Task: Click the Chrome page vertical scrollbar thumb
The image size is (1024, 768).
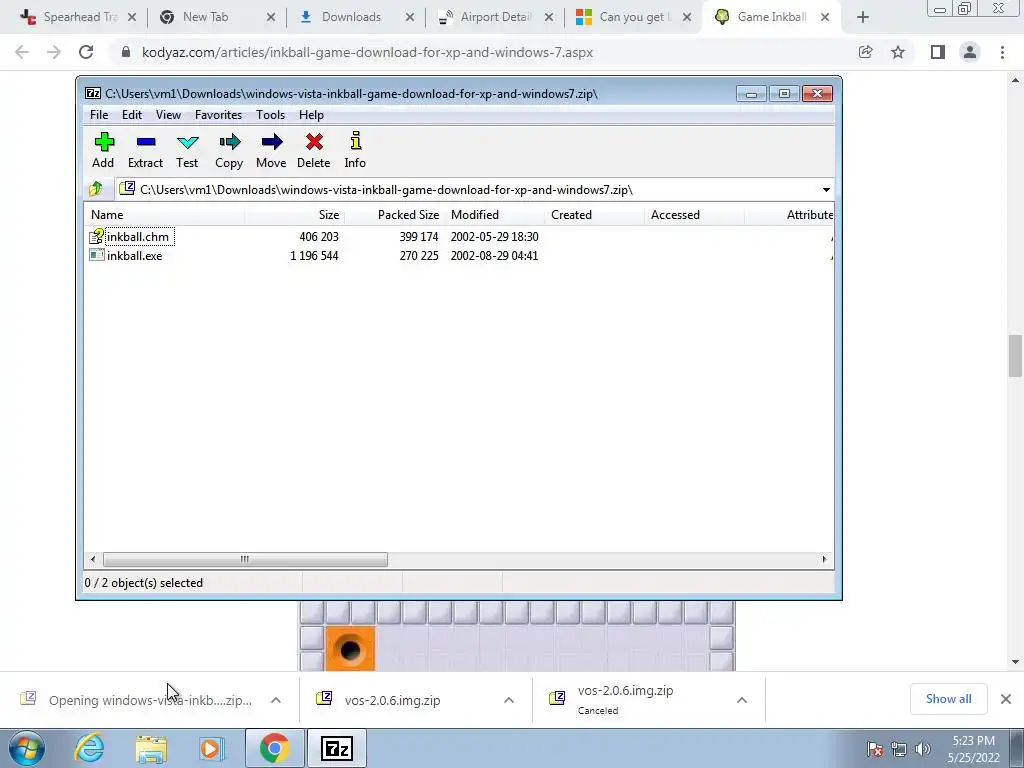Action: click(1015, 355)
